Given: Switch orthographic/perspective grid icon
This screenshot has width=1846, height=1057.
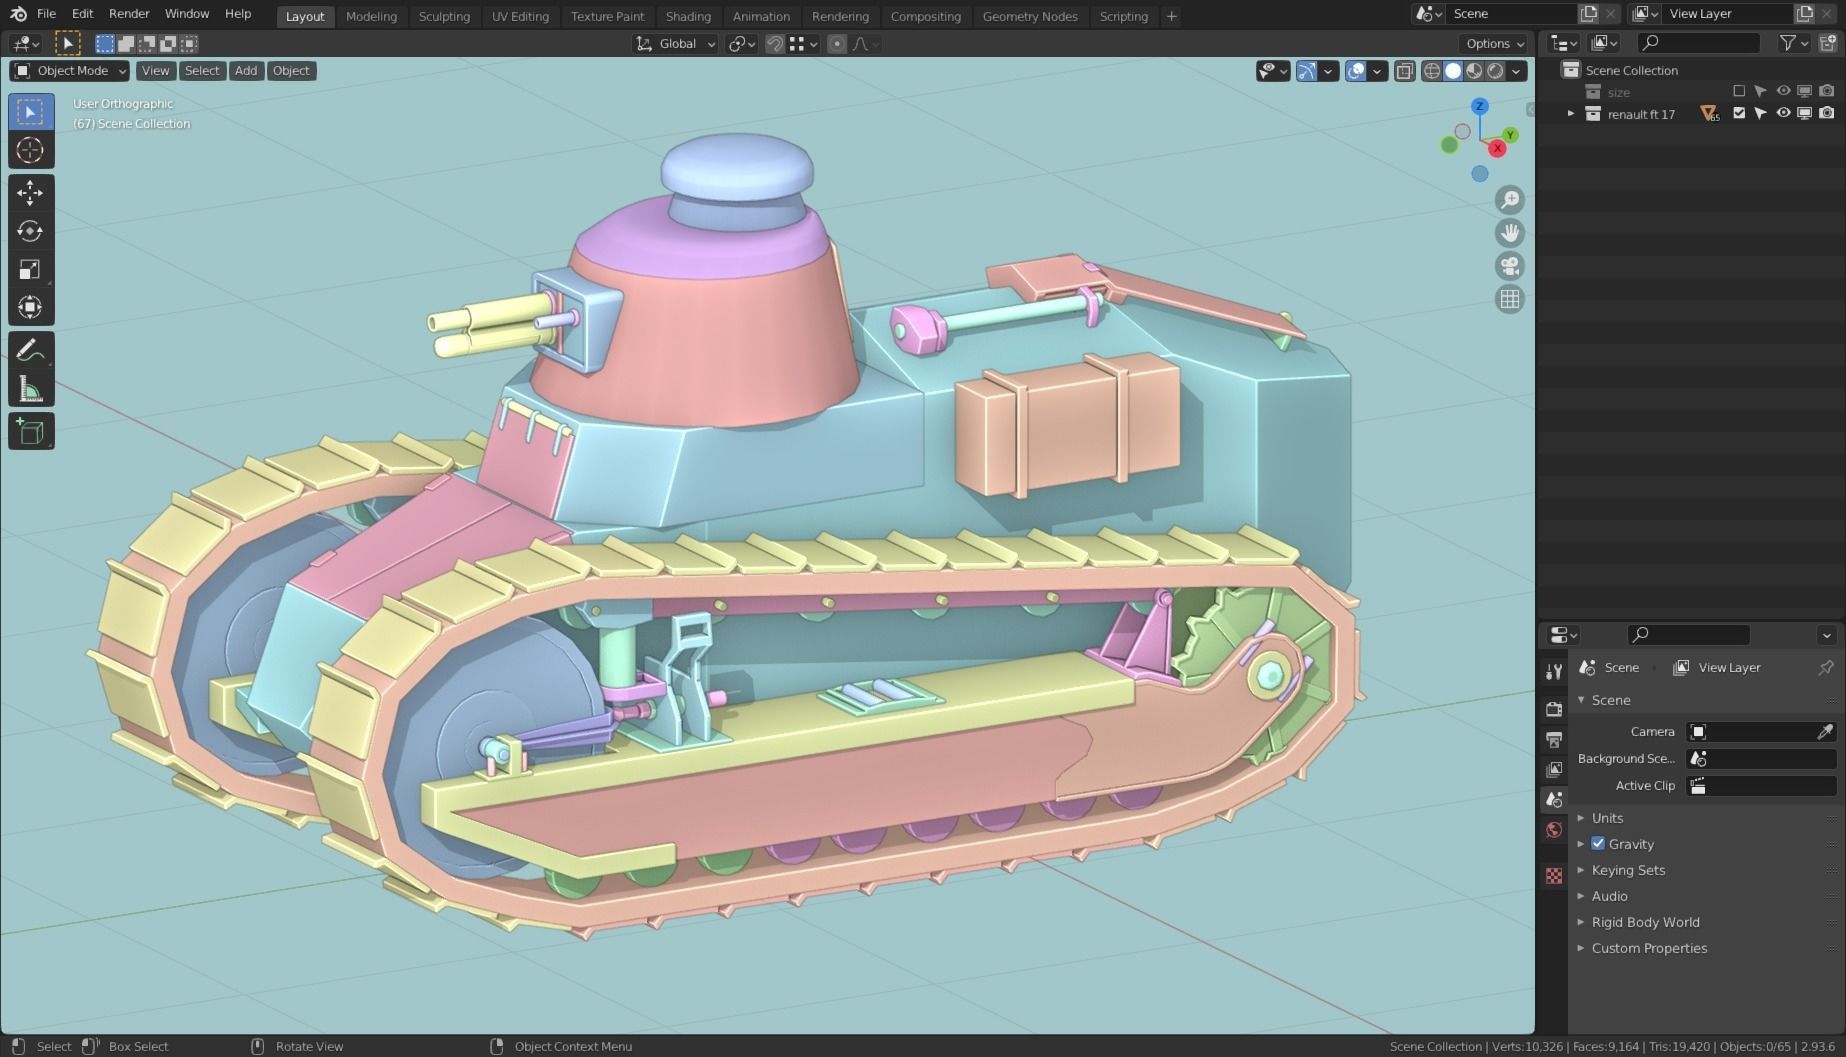Looking at the screenshot, I should coord(1509,299).
